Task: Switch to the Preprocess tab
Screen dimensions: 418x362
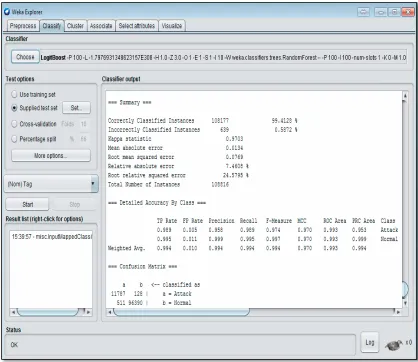Action: 23,26
